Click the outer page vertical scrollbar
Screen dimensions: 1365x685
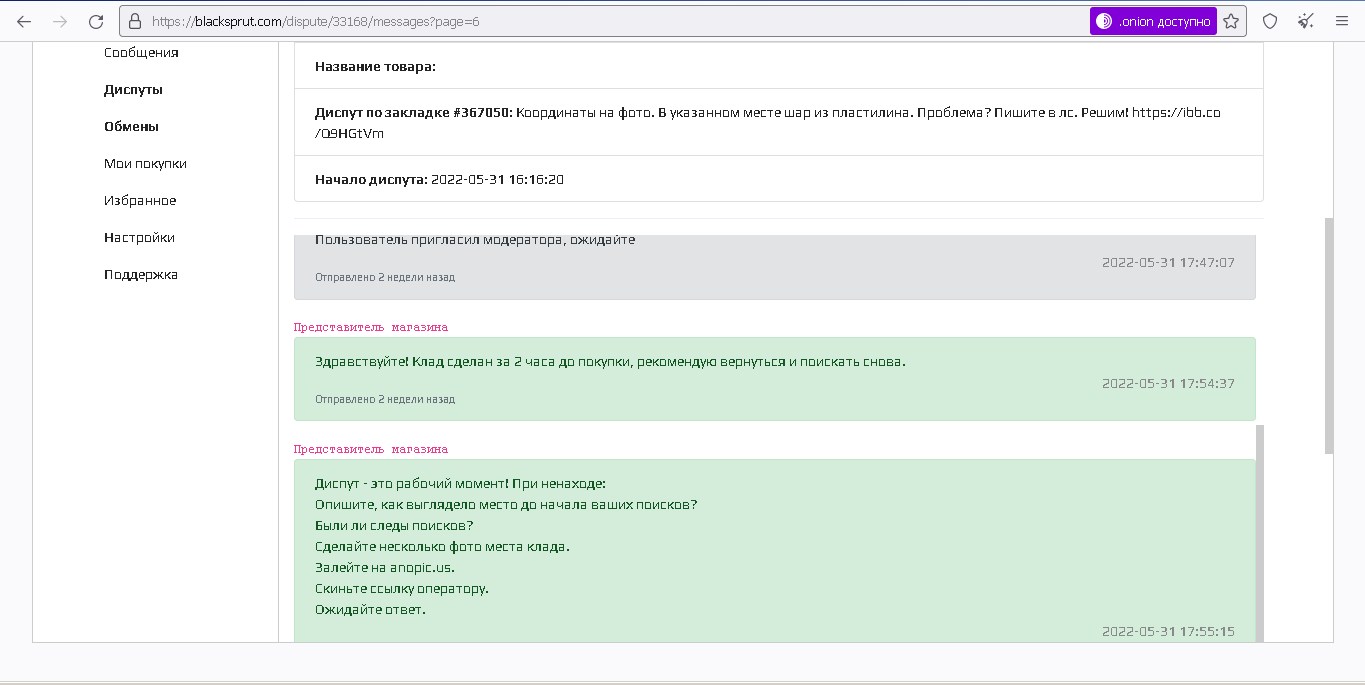point(1329,336)
